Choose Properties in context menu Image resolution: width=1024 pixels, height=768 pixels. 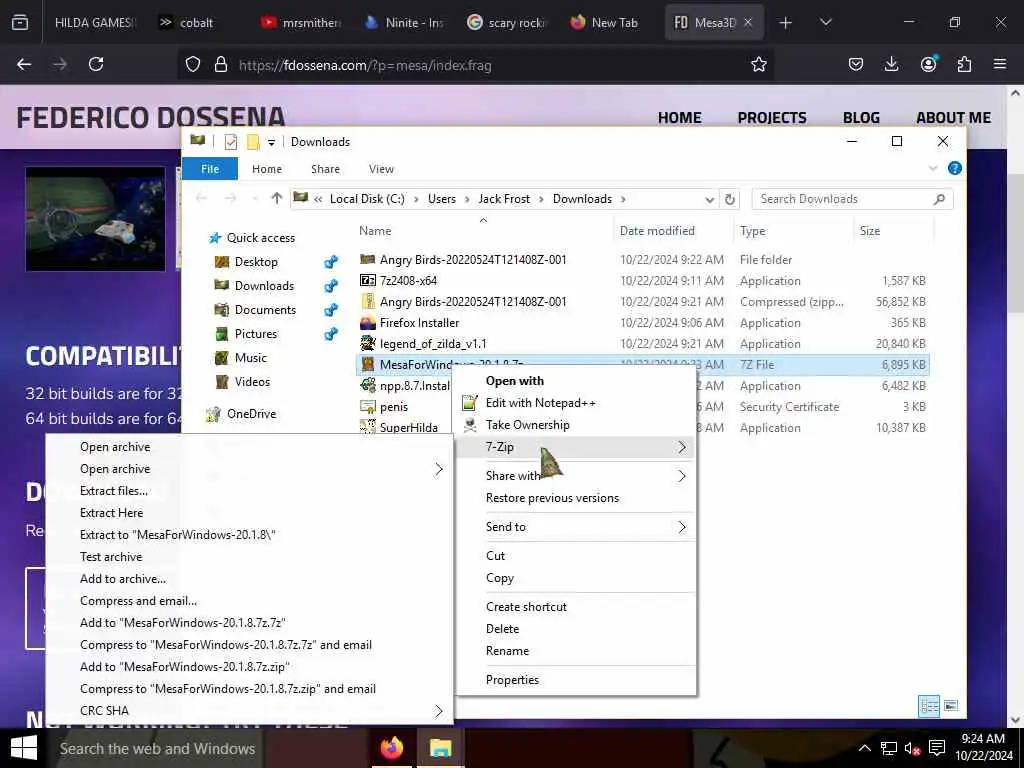pyautogui.click(x=512, y=680)
